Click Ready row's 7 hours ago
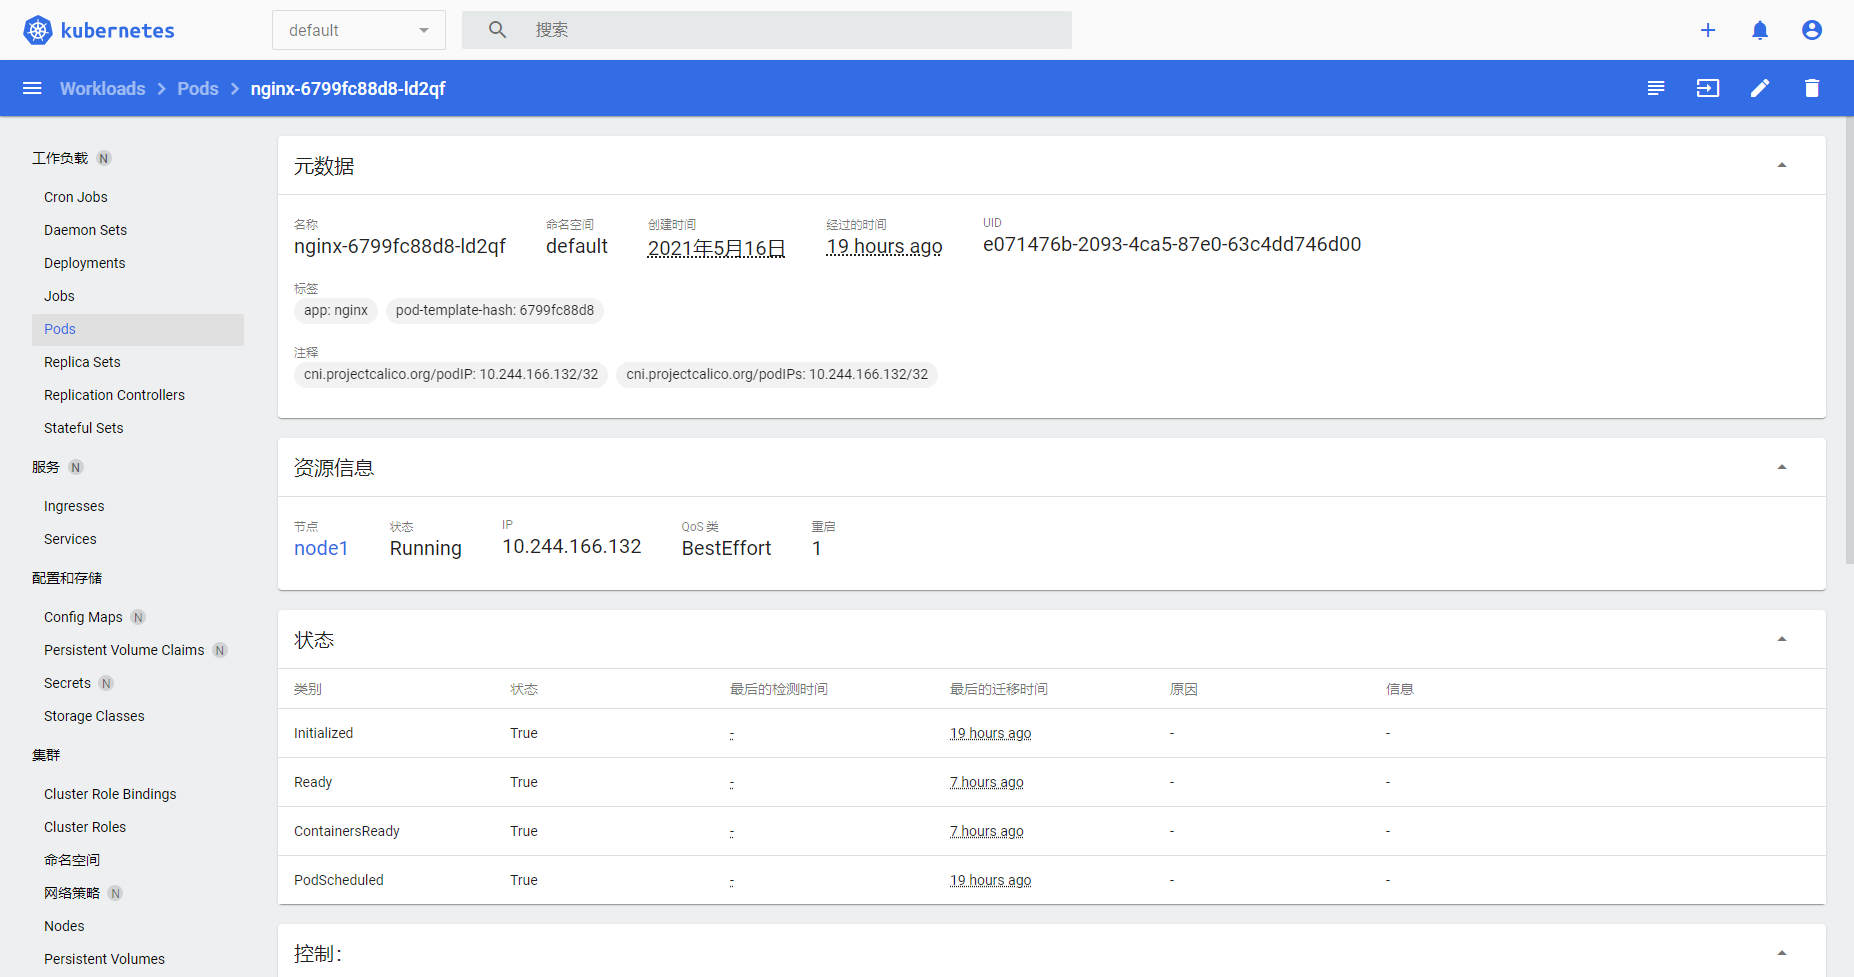1854x977 pixels. (987, 782)
